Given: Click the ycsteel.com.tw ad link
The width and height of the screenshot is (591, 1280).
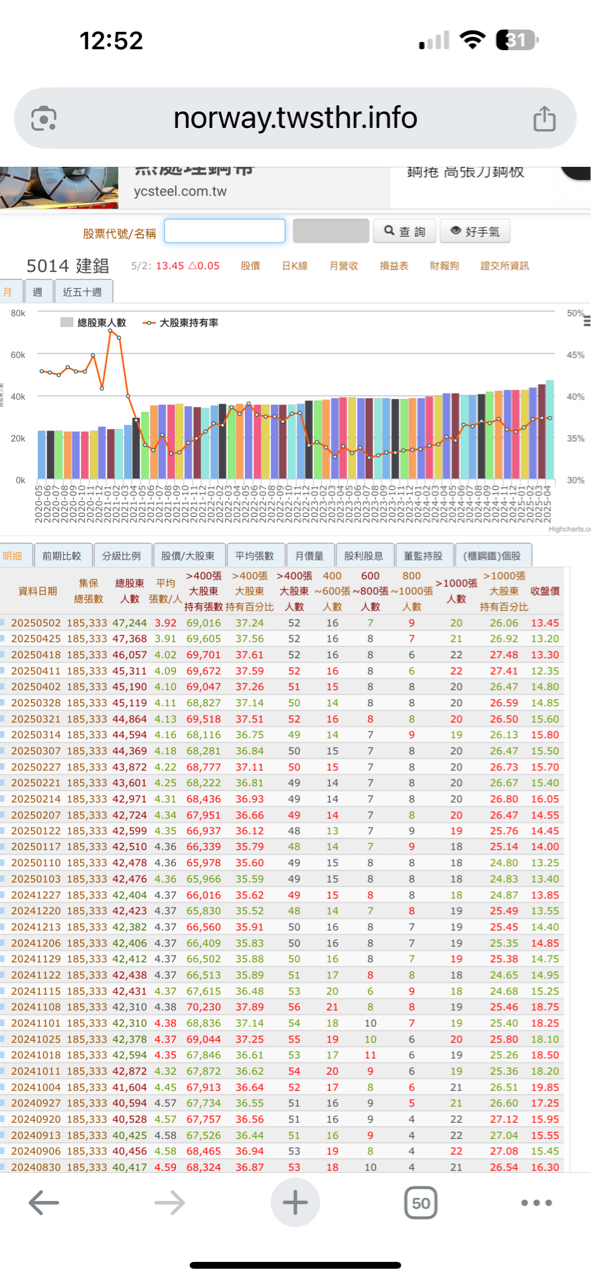Looking at the screenshot, I should click(180, 191).
